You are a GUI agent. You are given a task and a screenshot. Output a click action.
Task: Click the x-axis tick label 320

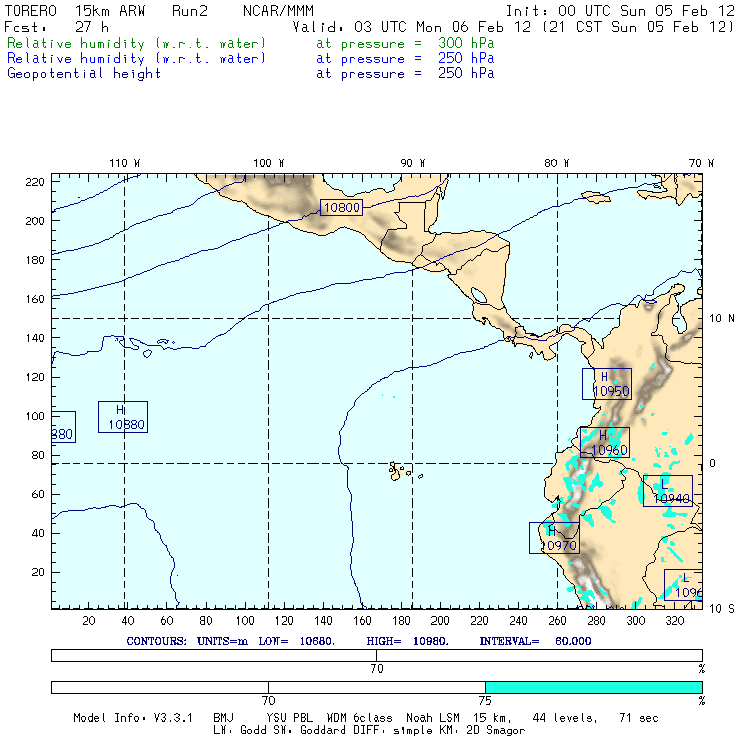[674, 621]
